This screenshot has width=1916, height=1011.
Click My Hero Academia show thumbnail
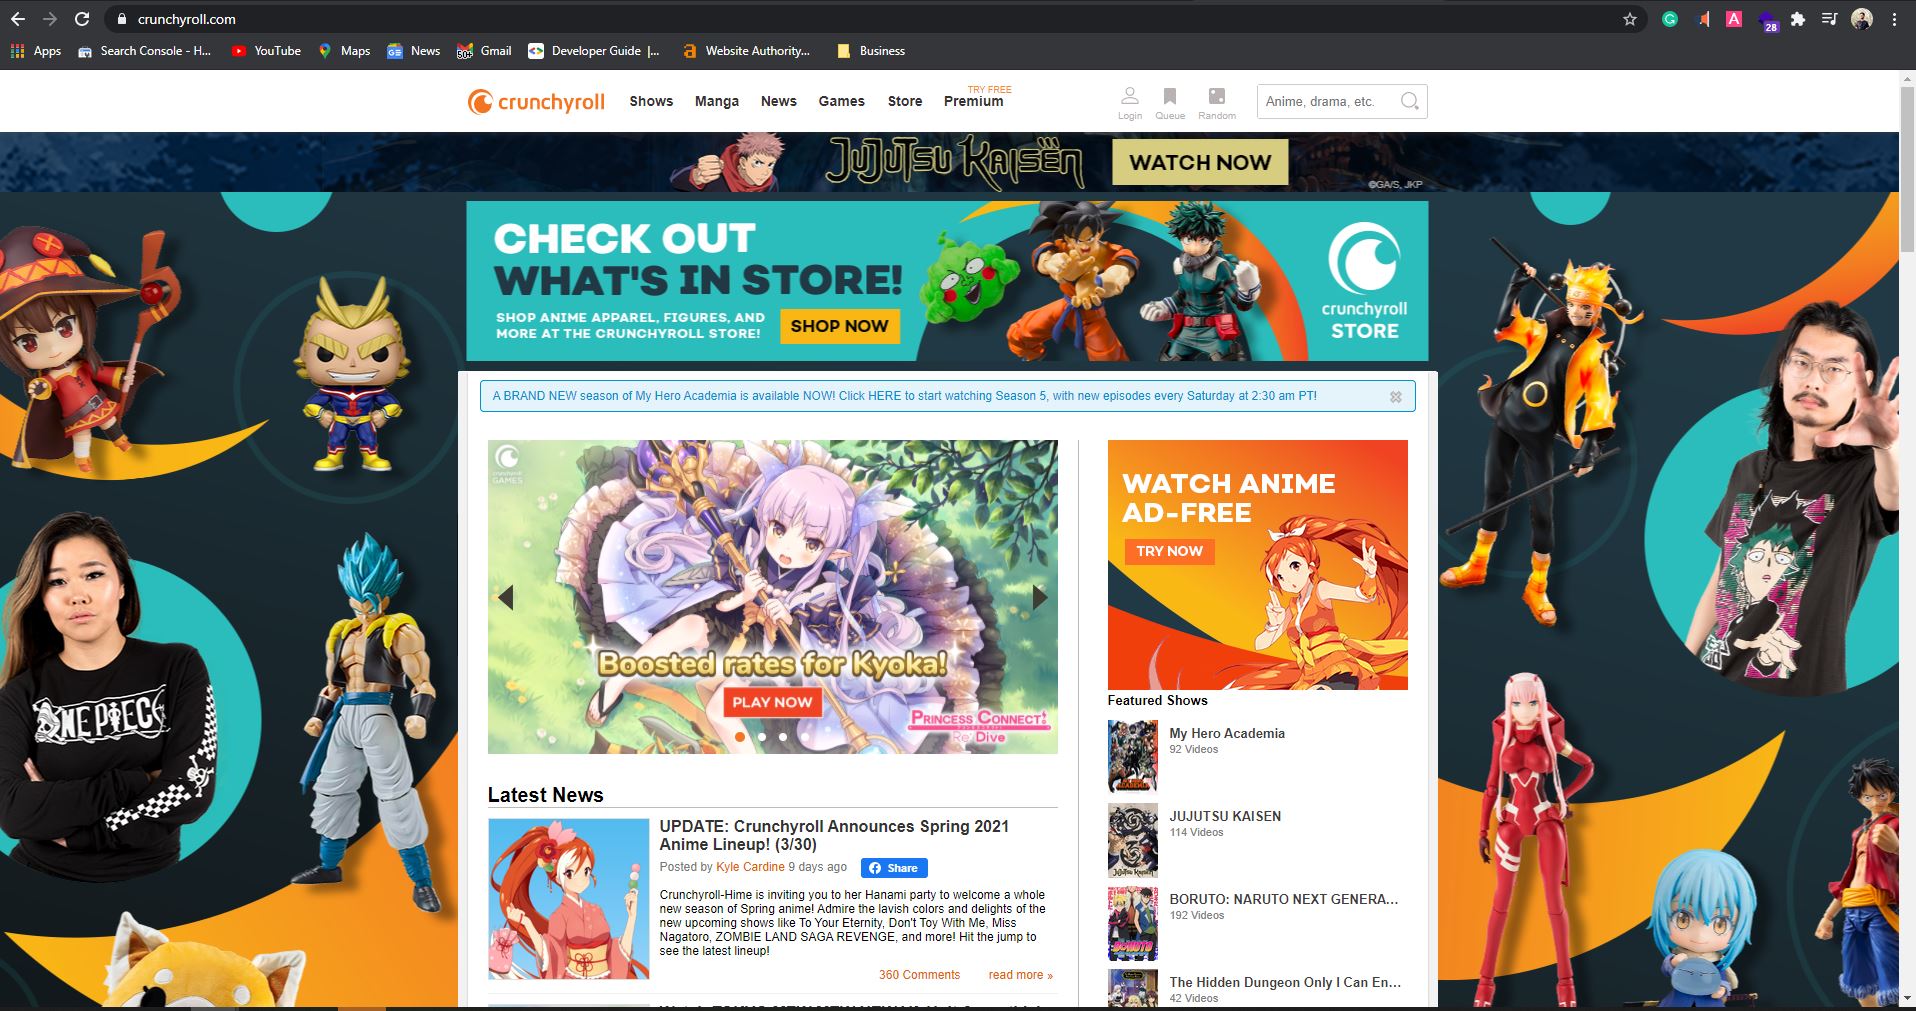pos(1133,756)
